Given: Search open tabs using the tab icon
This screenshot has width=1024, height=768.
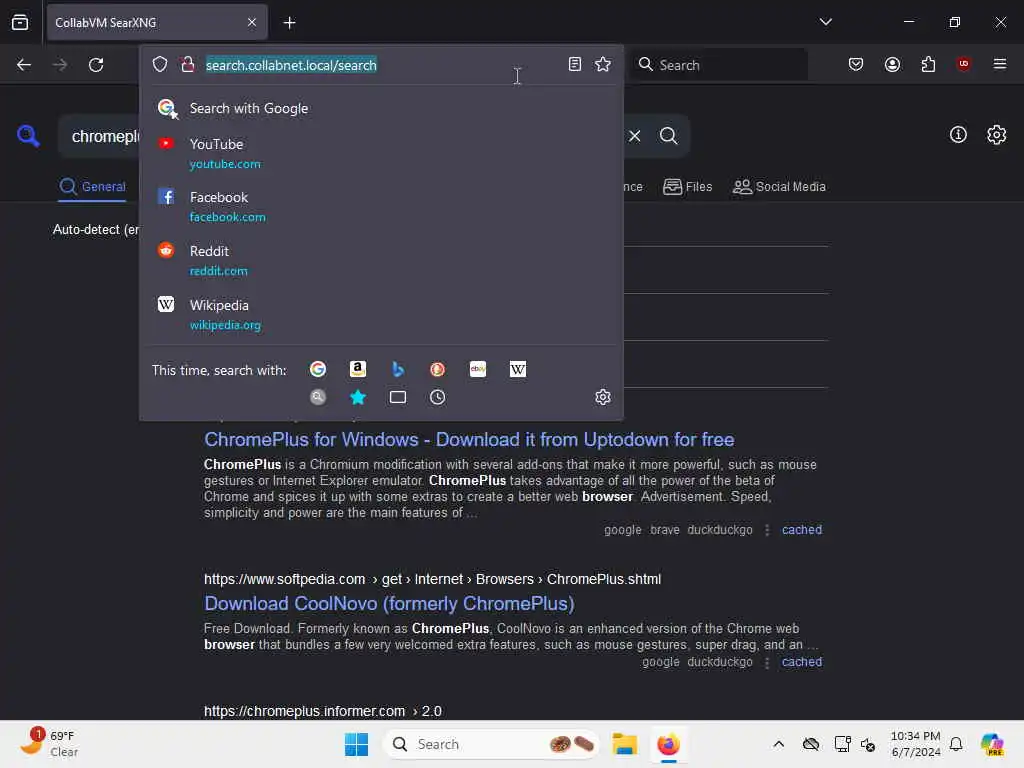Looking at the screenshot, I should (x=398, y=397).
